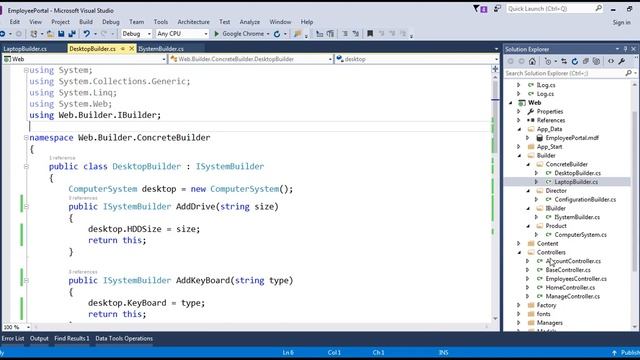The image size is (640, 360).
Task: Undo the last edit using the toolbar
Action: [86, 34]
